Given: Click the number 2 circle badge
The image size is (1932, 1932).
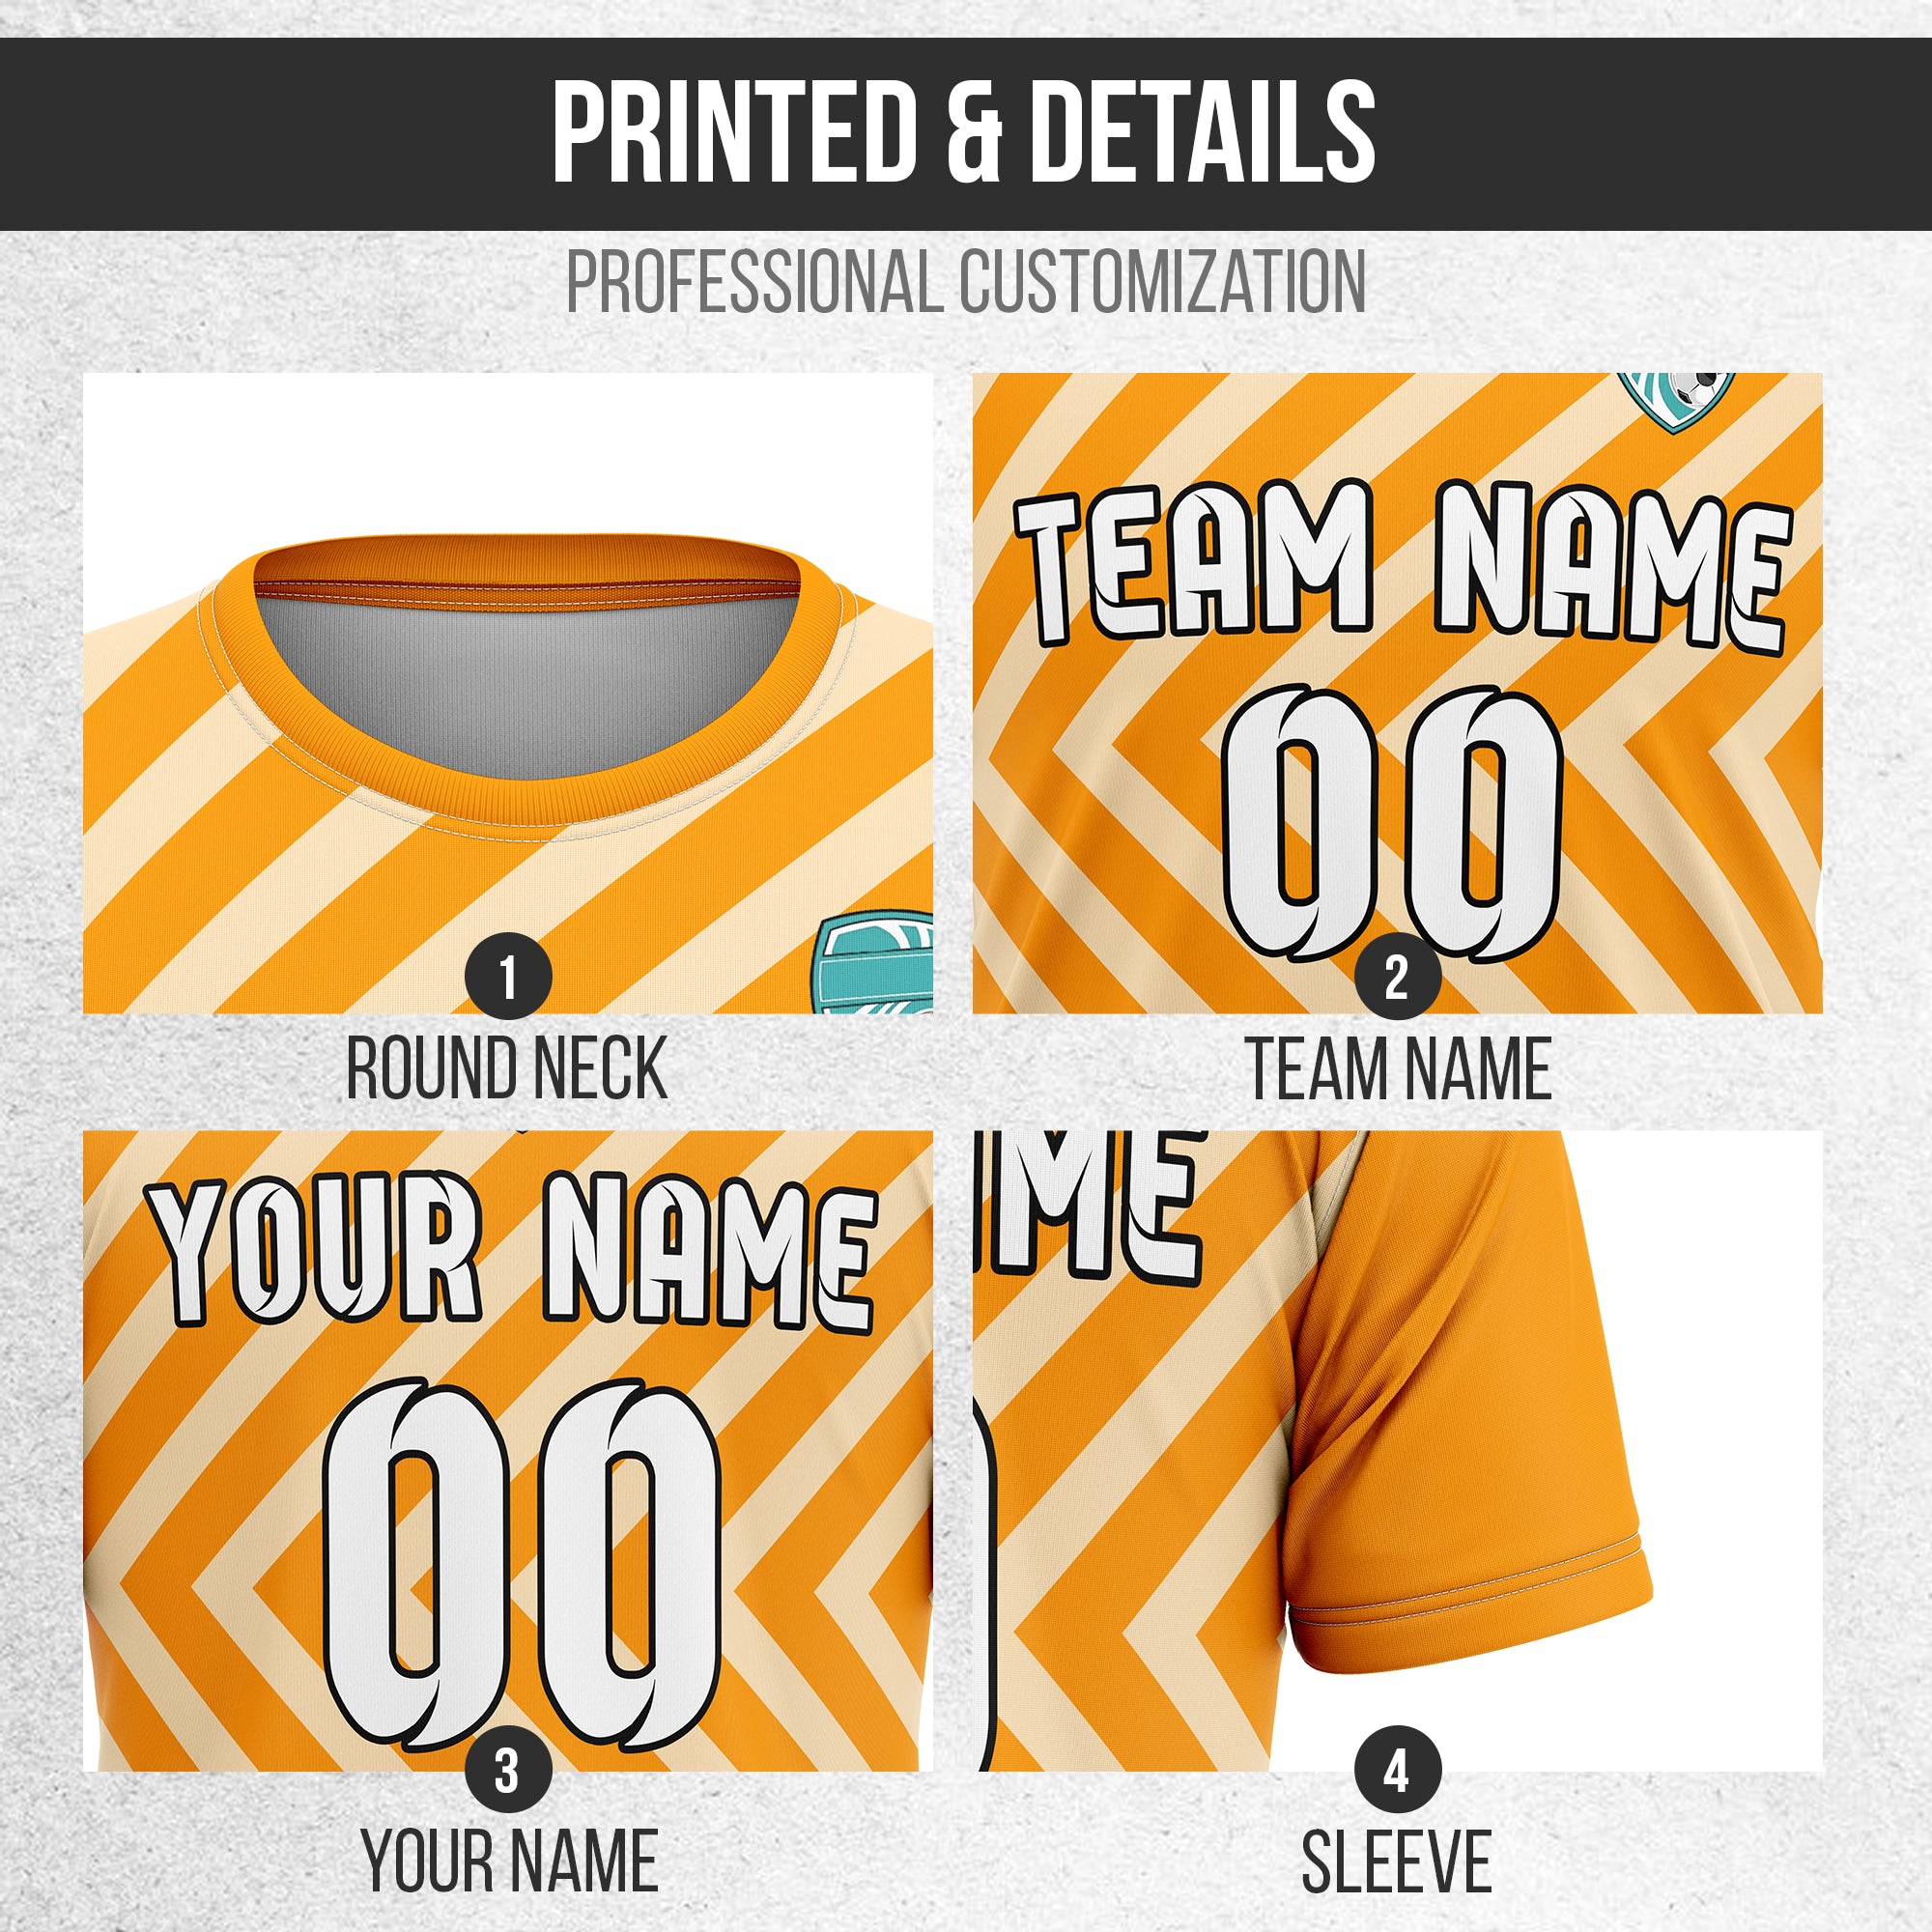Looking at the screenshot, I should pyautogui.click(x=1397, y=977).
